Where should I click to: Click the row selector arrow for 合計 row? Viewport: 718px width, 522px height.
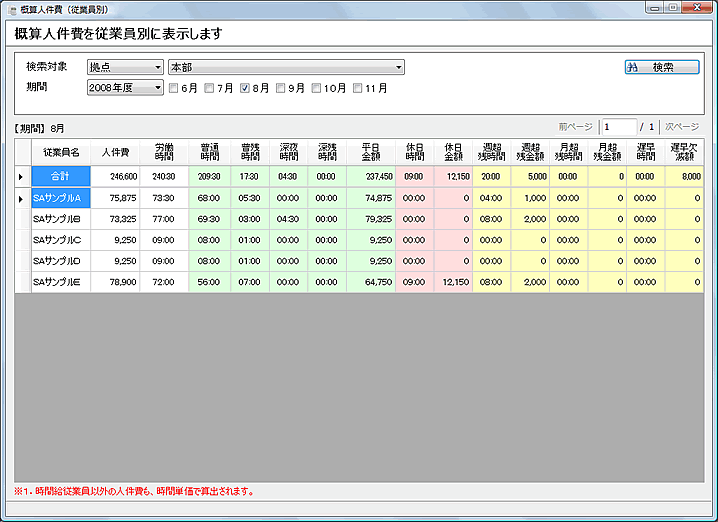point(22,176)
